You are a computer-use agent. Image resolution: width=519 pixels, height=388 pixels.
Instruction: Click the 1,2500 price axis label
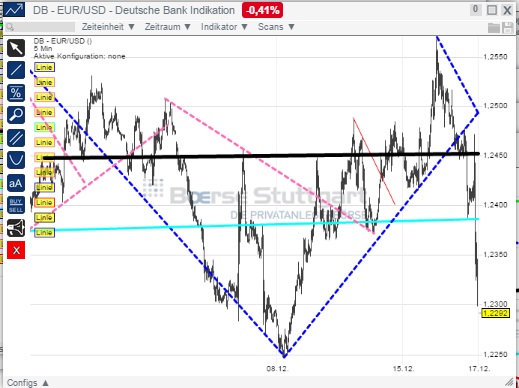[x=495, y=106]
